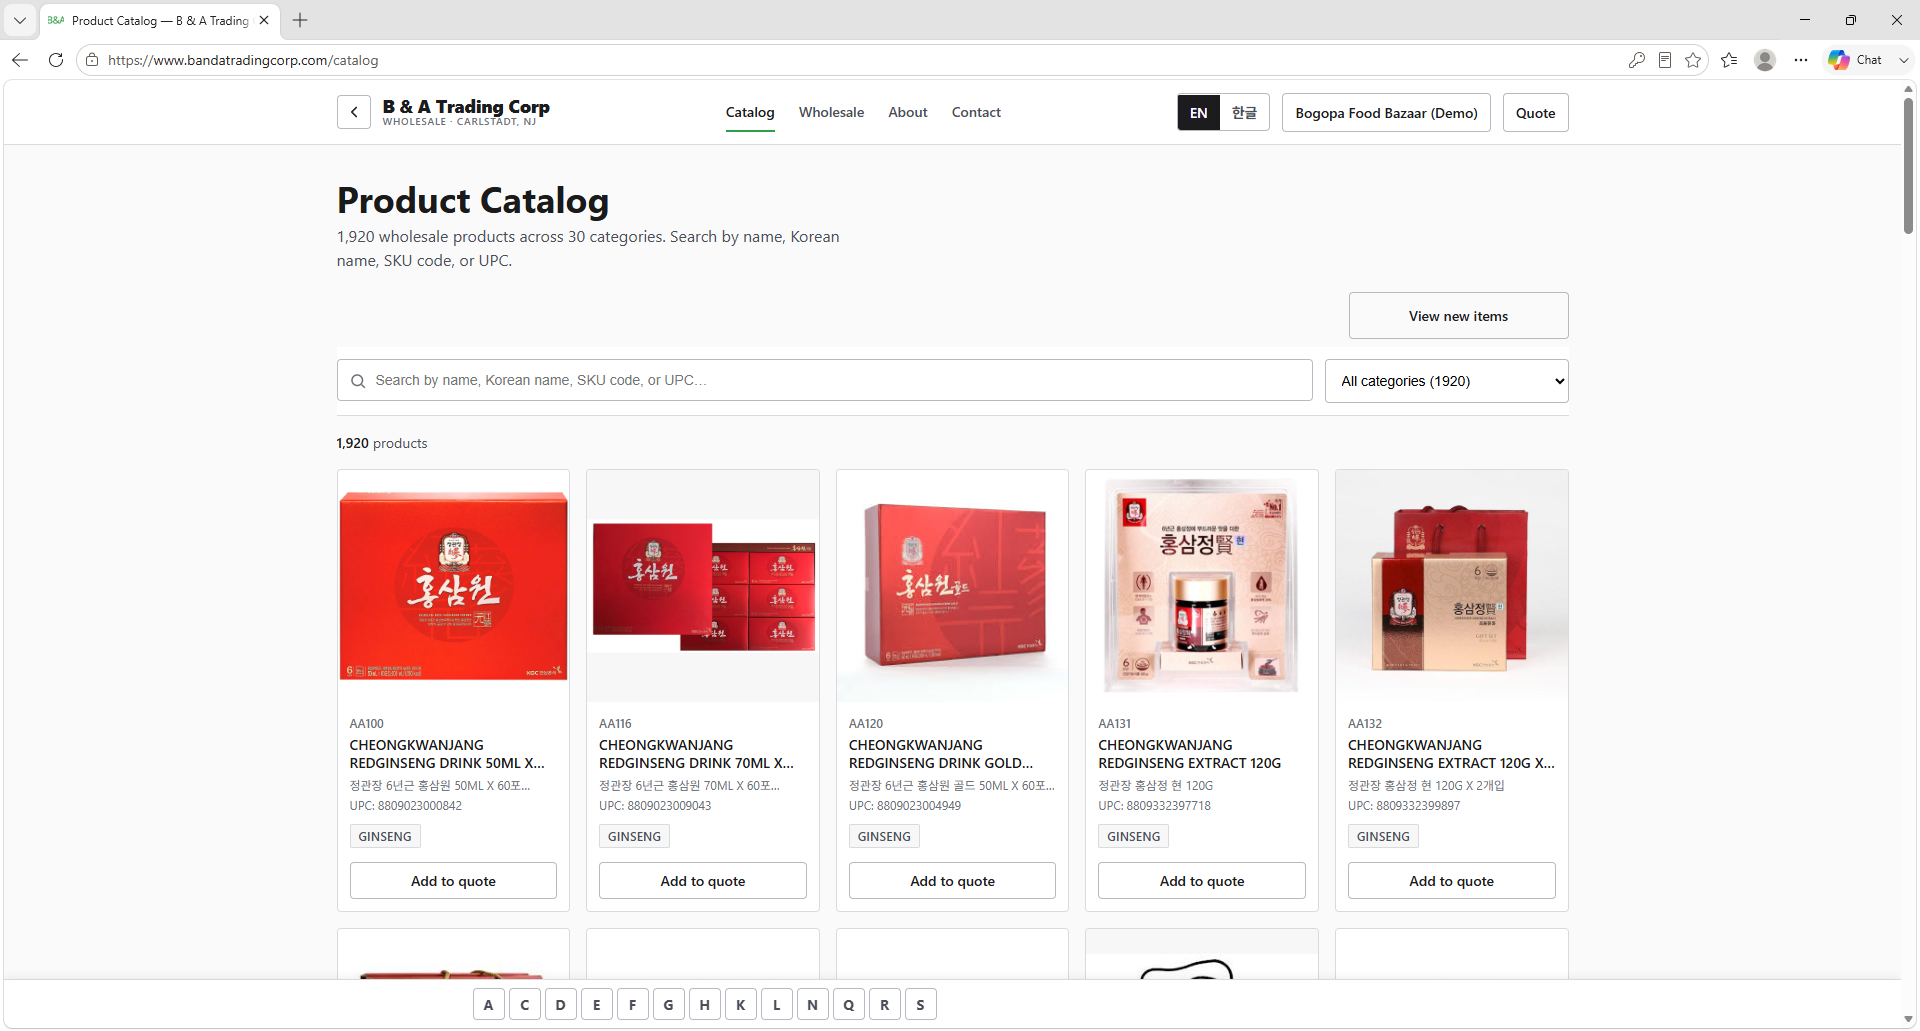Add AA132 to quote
Viewport: 1920px width, 1031px height.
(1451, 881)
